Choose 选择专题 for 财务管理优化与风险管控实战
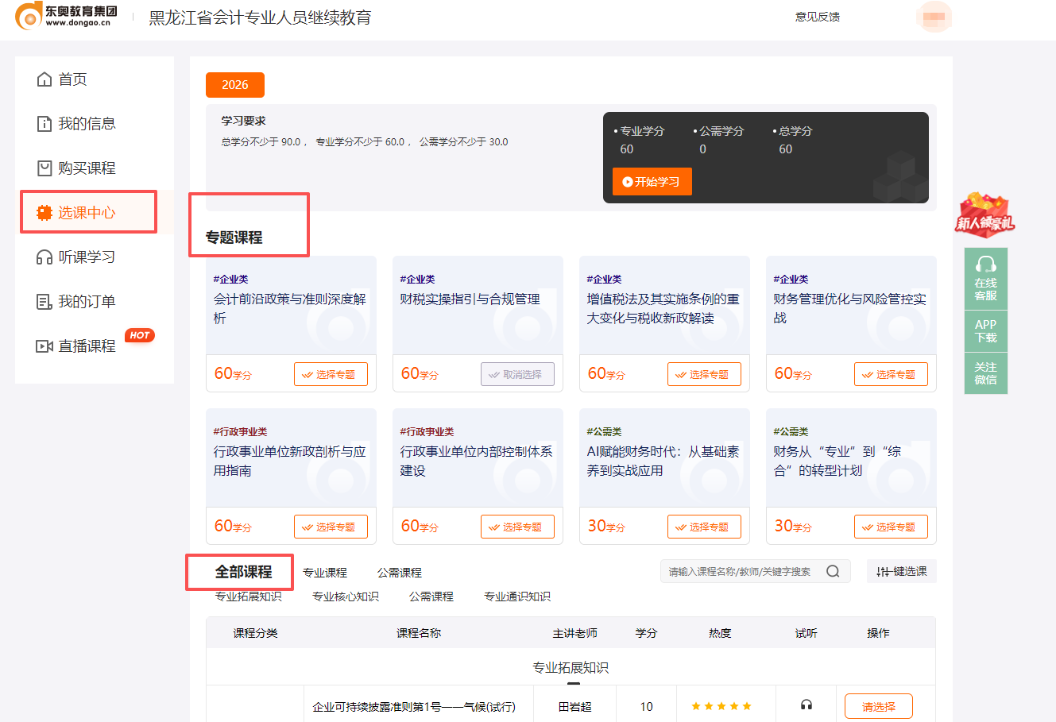This screenshot has height=722, width=1056. click(890, 374)
